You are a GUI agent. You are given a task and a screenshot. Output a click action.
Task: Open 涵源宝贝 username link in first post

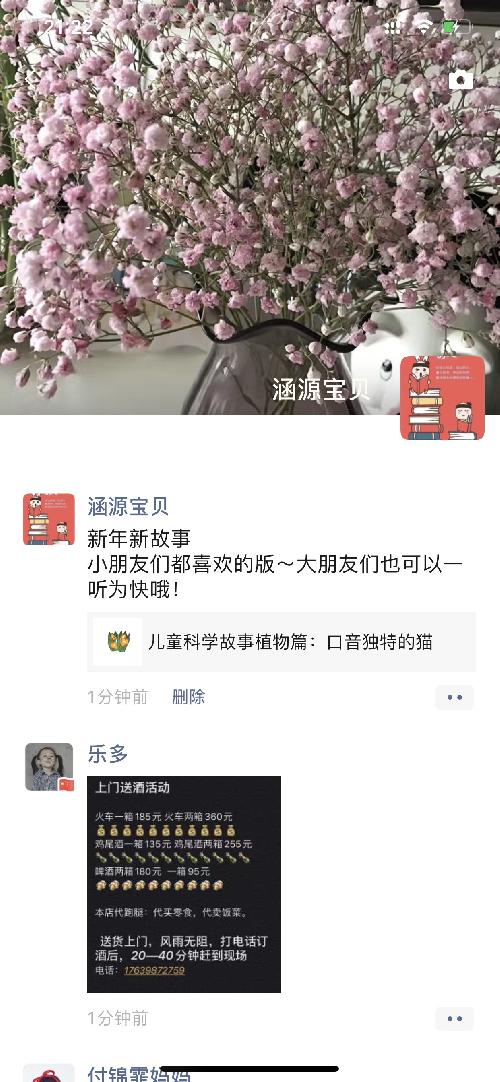tap(128, 506)
